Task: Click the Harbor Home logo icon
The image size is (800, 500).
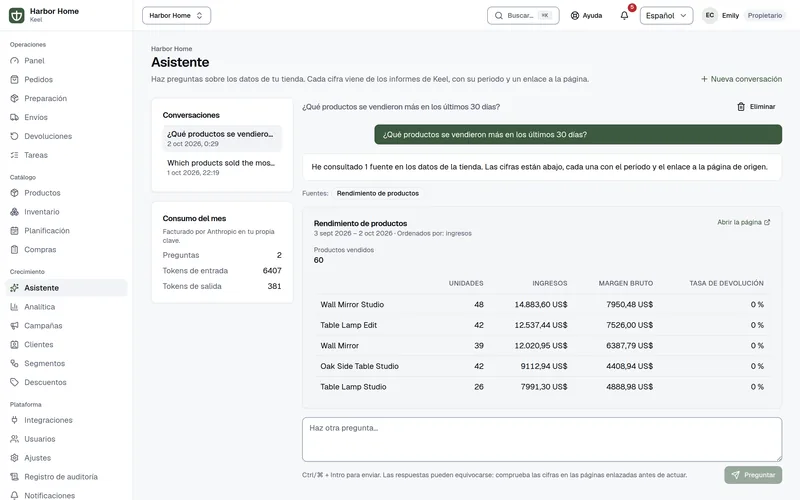Action: click(17, 15)
